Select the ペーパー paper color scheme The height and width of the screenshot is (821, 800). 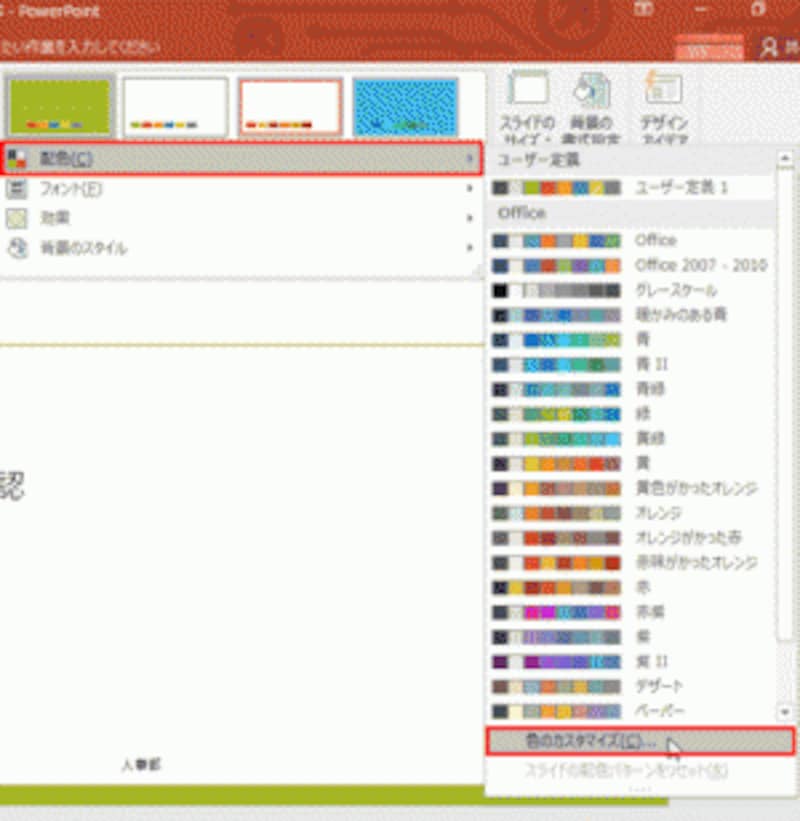(631, 711)
